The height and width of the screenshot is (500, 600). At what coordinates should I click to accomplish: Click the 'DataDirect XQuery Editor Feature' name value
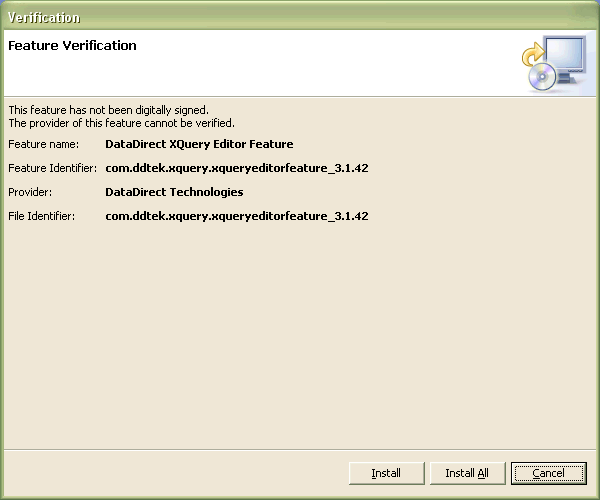199,144
